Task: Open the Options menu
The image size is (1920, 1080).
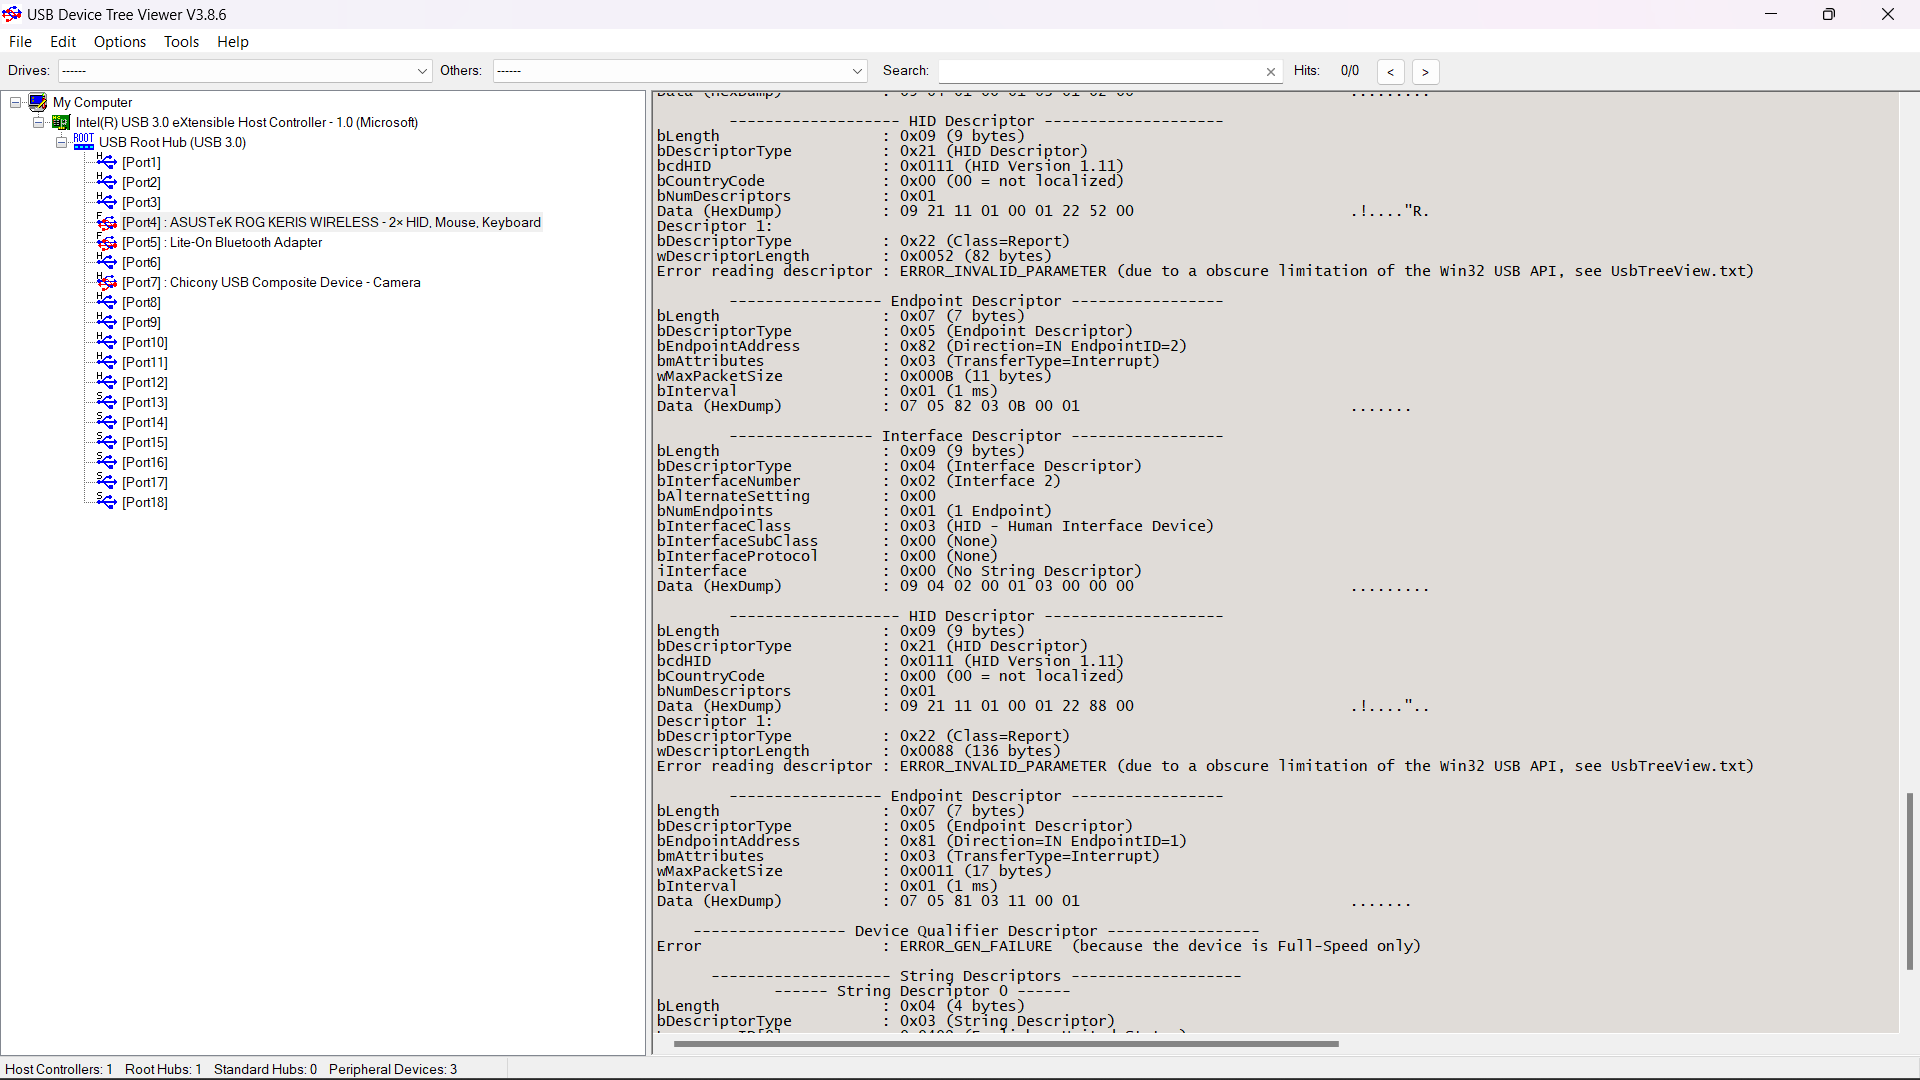Action: click(x=119, y=42)
